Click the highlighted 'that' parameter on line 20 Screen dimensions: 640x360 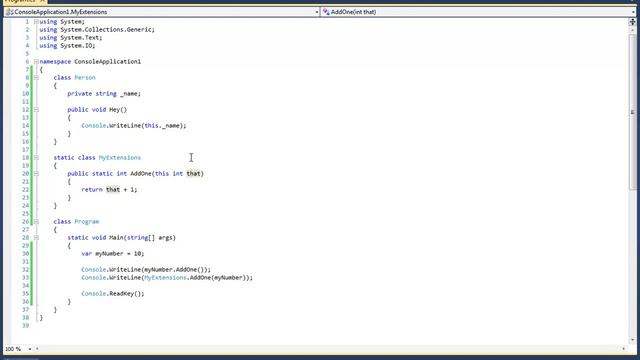193,173
